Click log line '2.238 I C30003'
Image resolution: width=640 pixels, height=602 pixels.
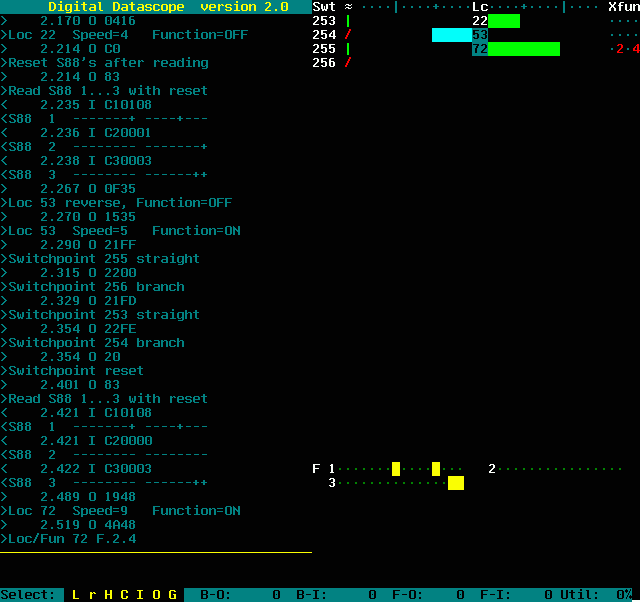point(76,161)
